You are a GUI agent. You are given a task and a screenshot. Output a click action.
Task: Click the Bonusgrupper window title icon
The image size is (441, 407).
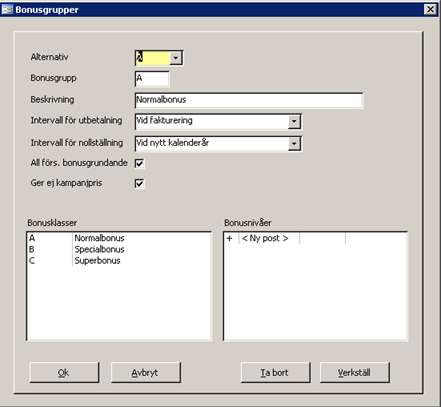(x=7, y=9)
